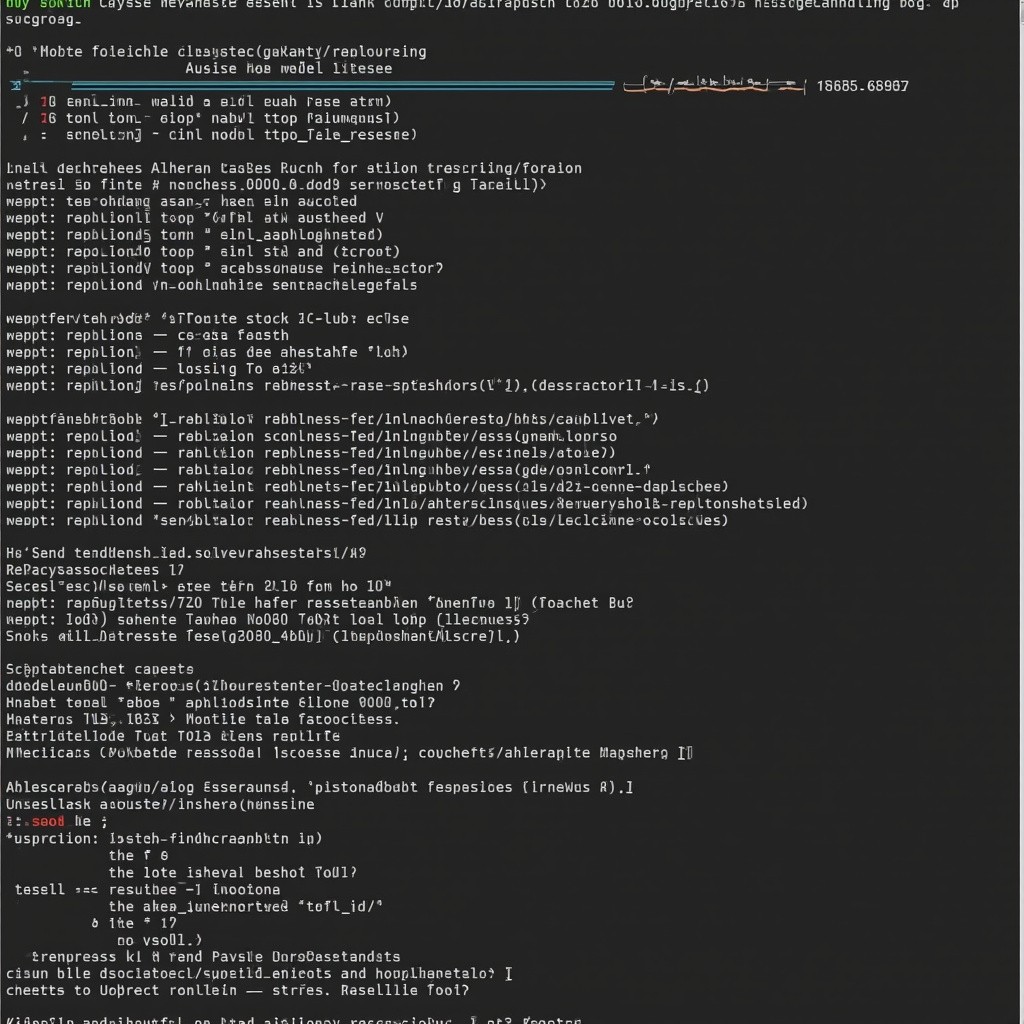Click the blue progress bar near the top
This screenshot has width=1024, height=1024.
pyautogui.click(x=320, y=86)
